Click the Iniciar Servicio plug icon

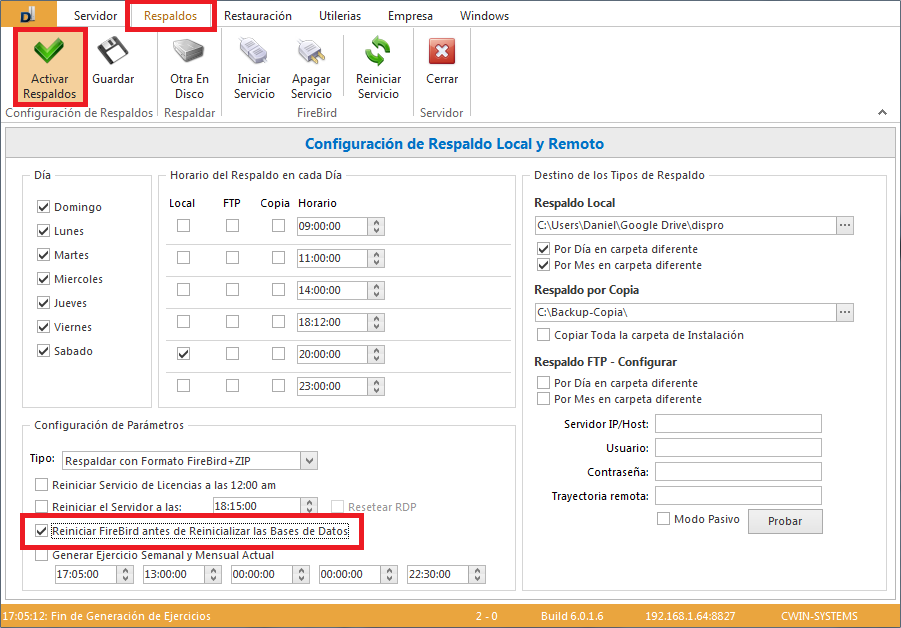click(x=254, y=52)
